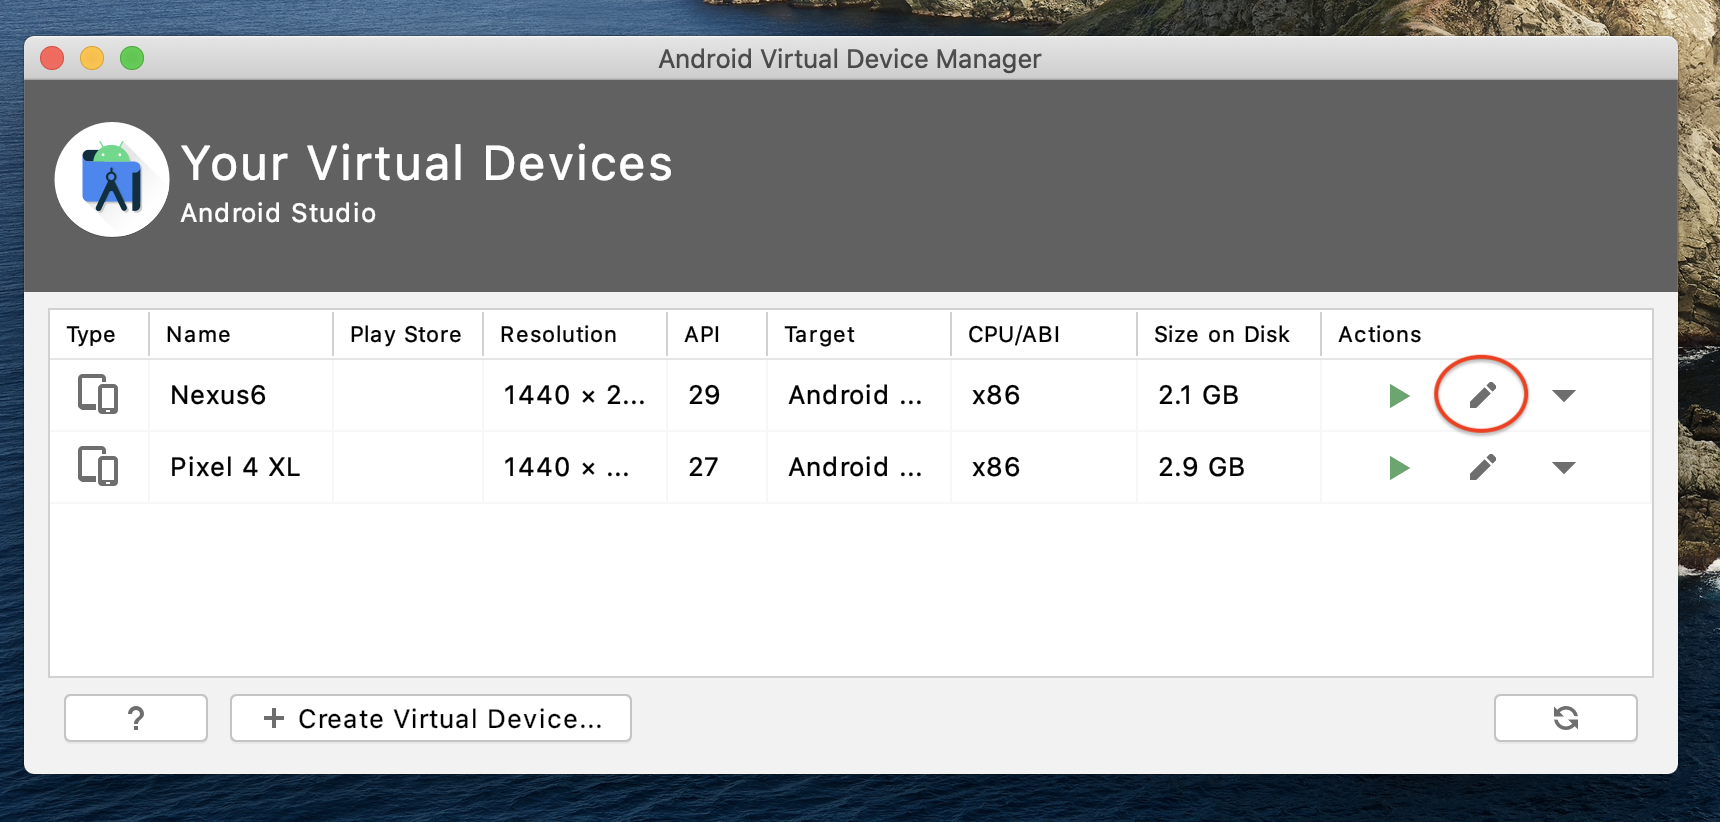This screenshot has width=1720, height=822.
Task: Click the Resolution column header
Action: click(558, 335)
